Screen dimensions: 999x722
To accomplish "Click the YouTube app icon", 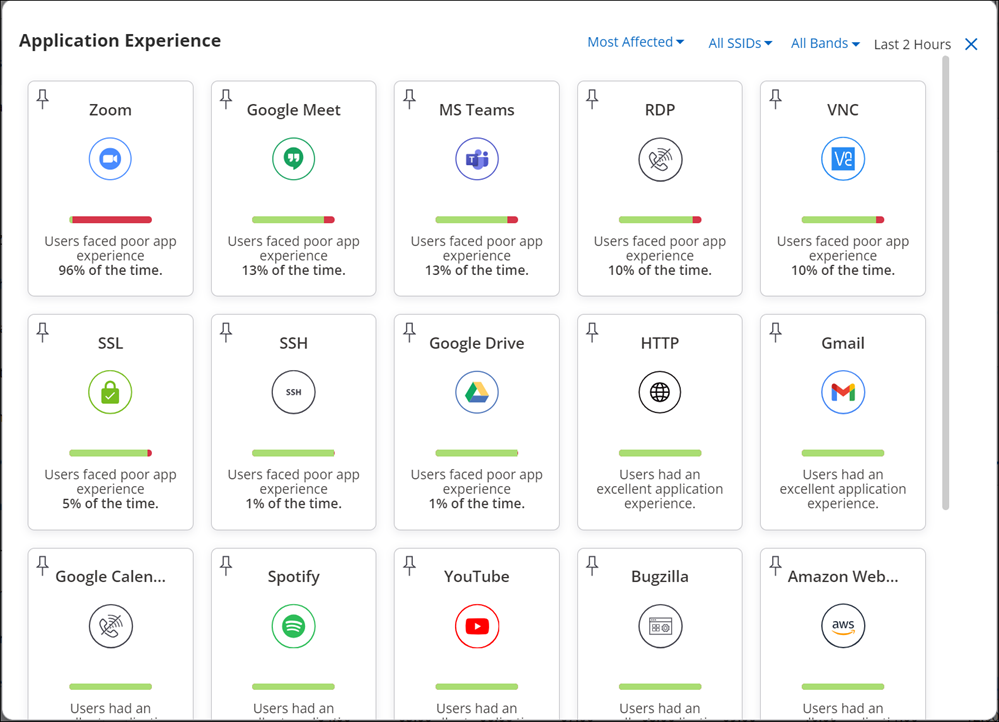I will click(x=477, y=626).
